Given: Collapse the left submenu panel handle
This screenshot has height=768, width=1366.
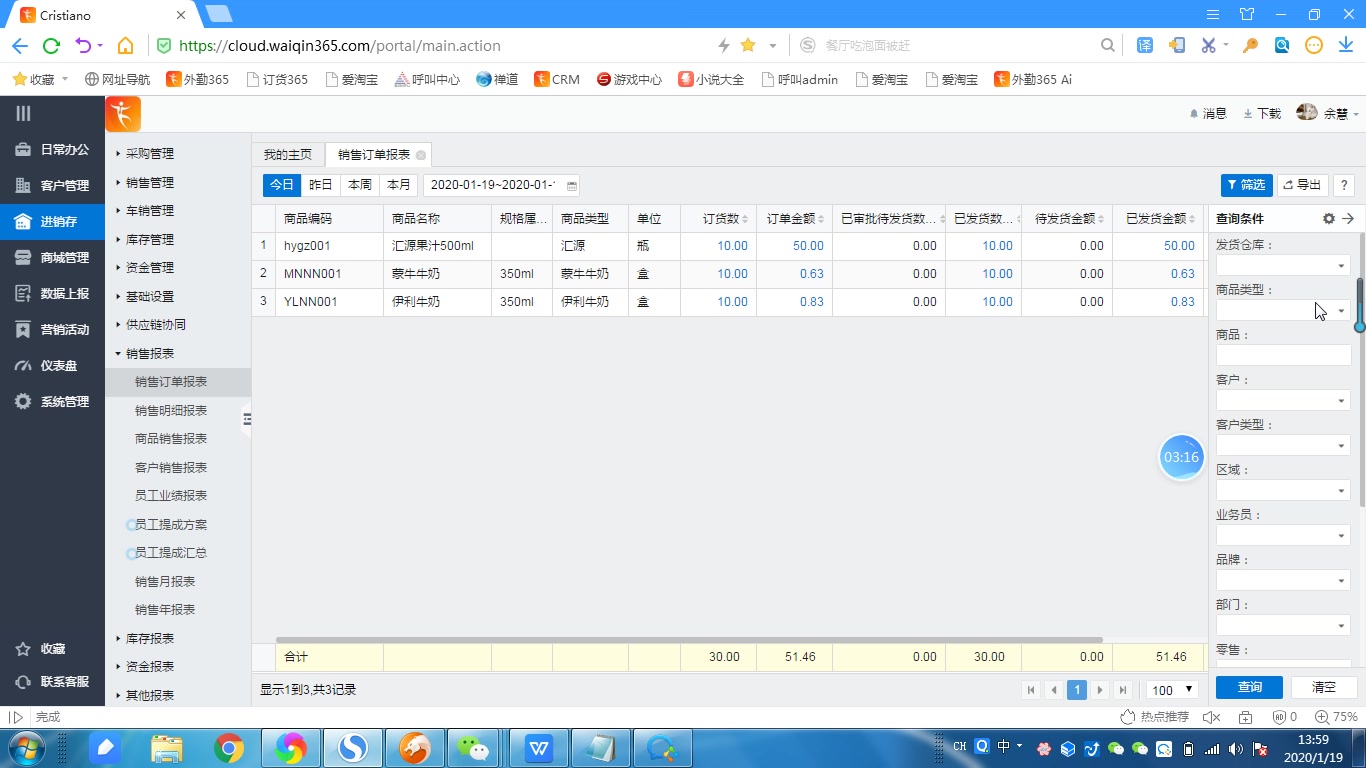Looking at the screenshot, I should pos(247,419).
